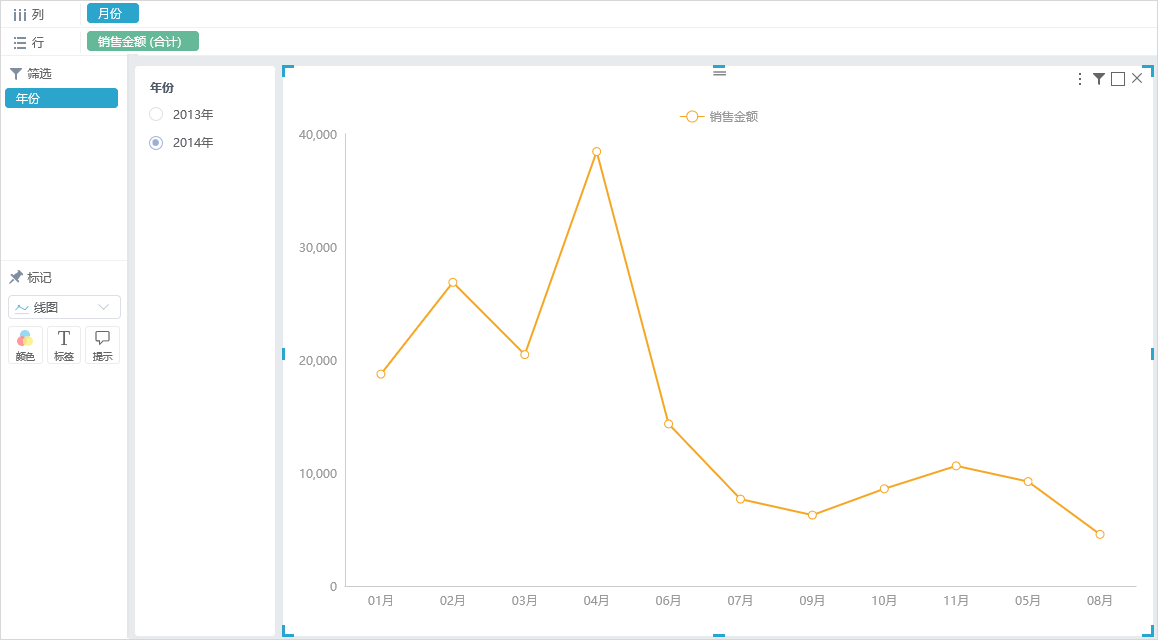Click the 年份 filter panel title
Viewport: 1158px width, 640px height.
tap(162, 87)
